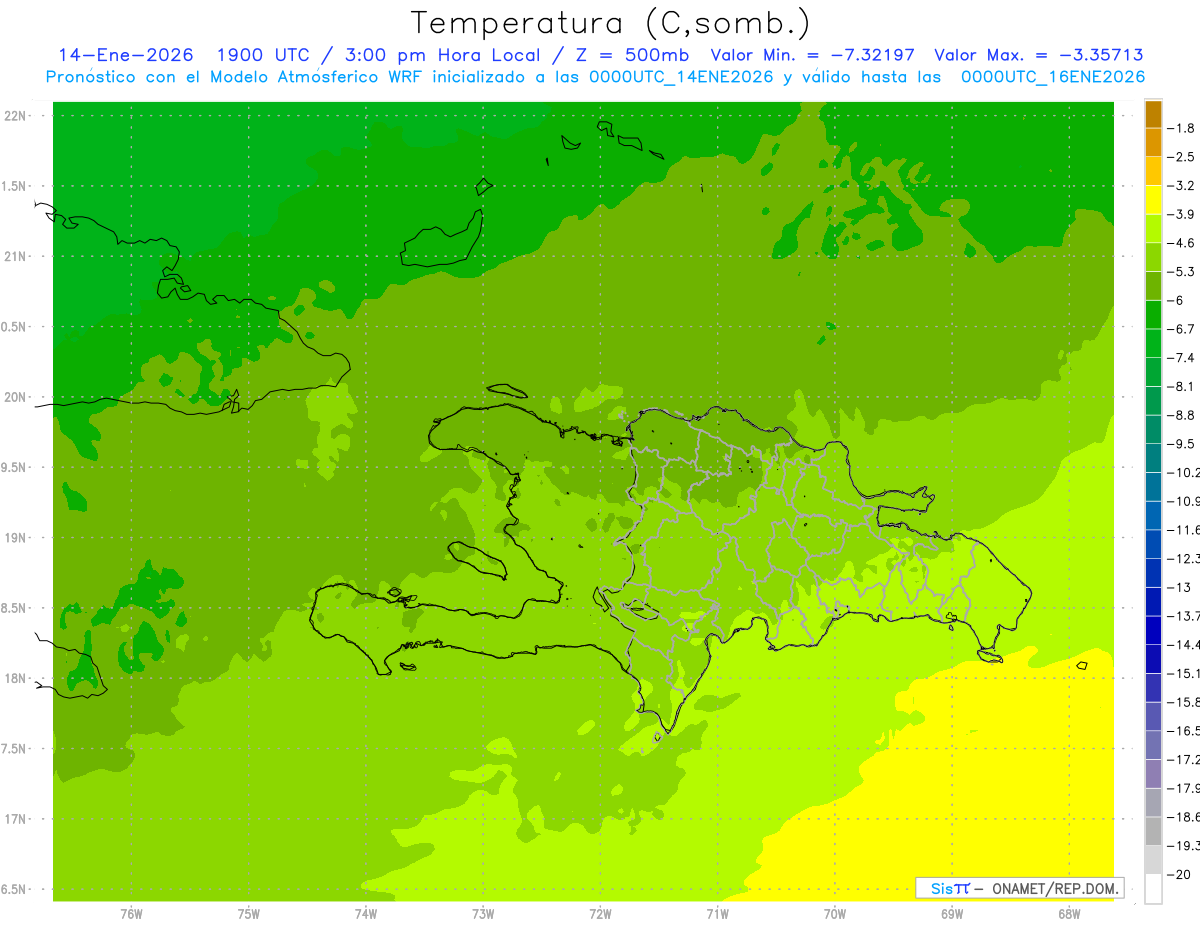This screenshot has width=1200, height=927.
Task: Pick the green colorbar segment between -6 and -6.7
Action: click(1153, 315)
